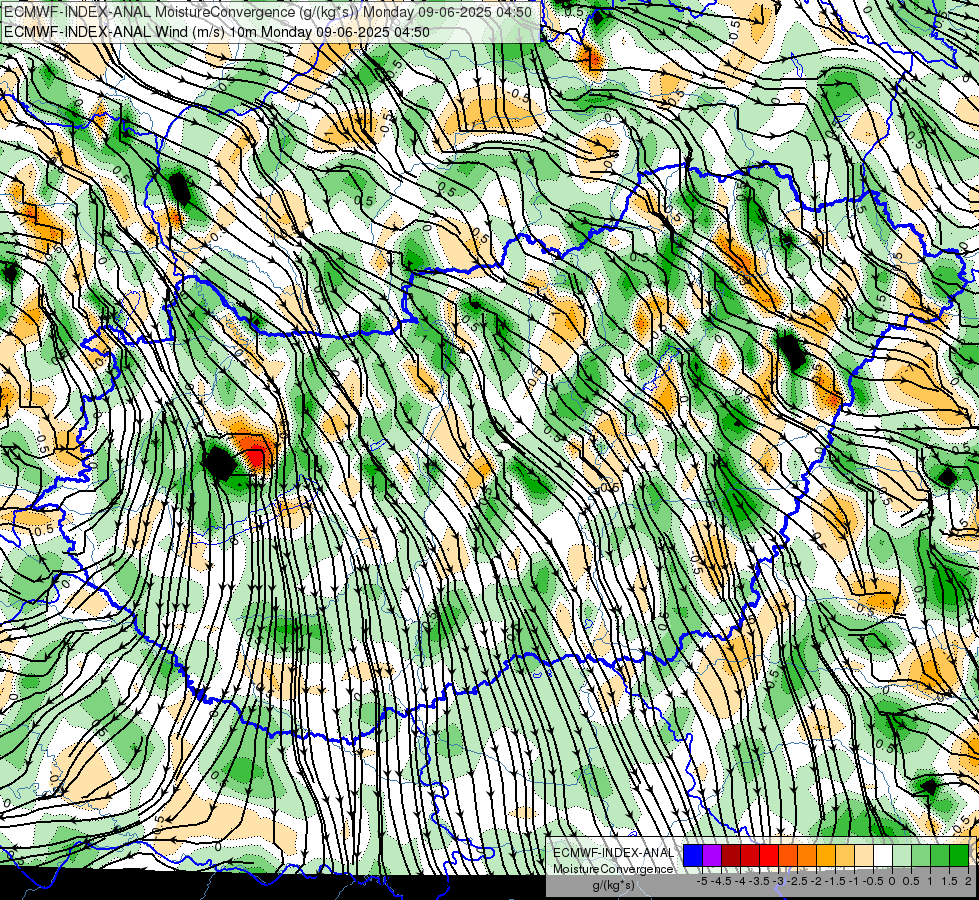This screenshot has height=900, width=979.
Task: Click the blue swatch in the color scale
Action: point(693,856)
